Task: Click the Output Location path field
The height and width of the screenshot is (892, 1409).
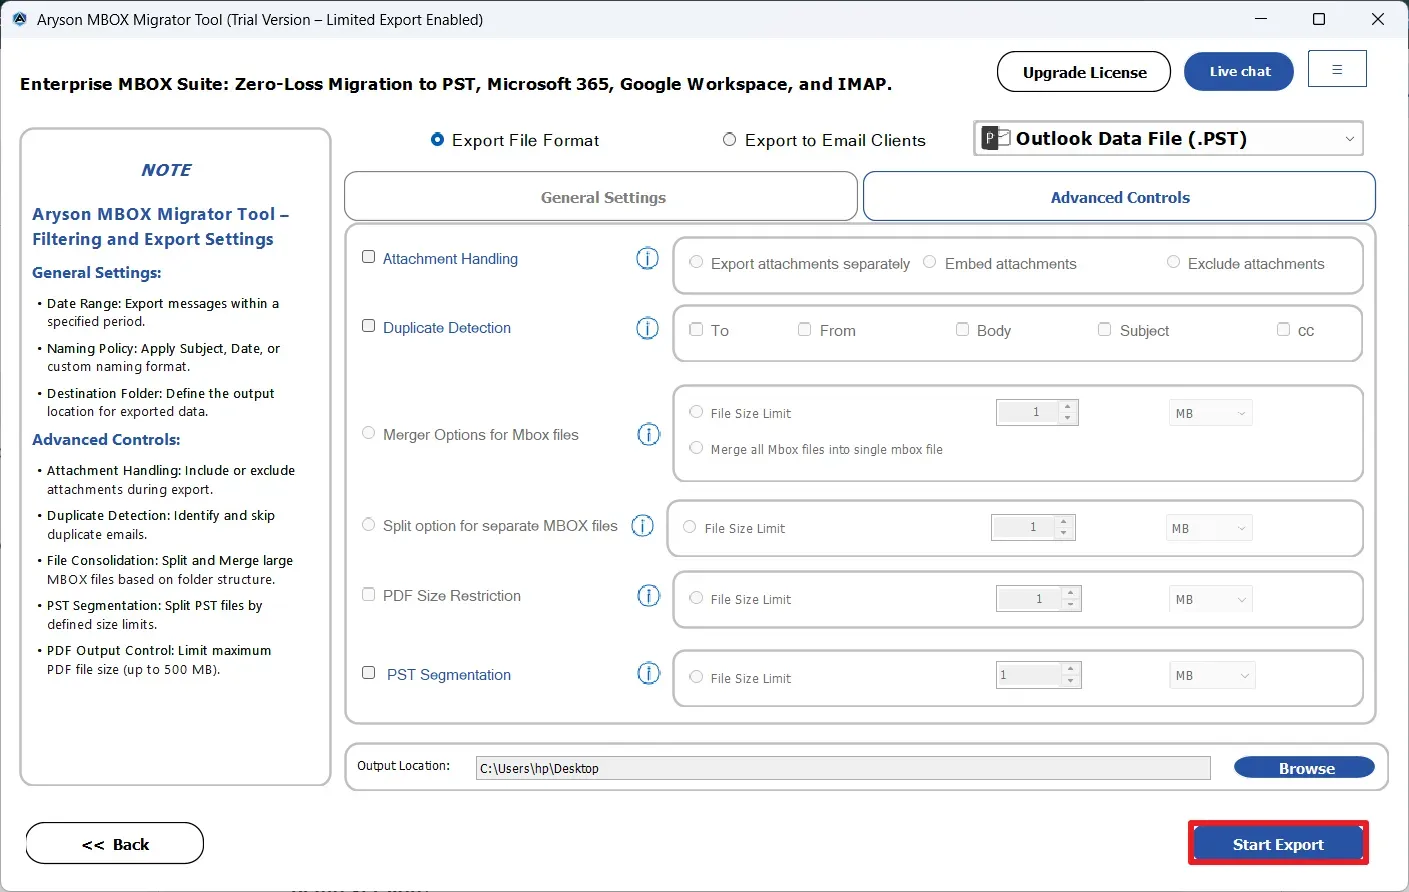Action: tap(843, 768)
